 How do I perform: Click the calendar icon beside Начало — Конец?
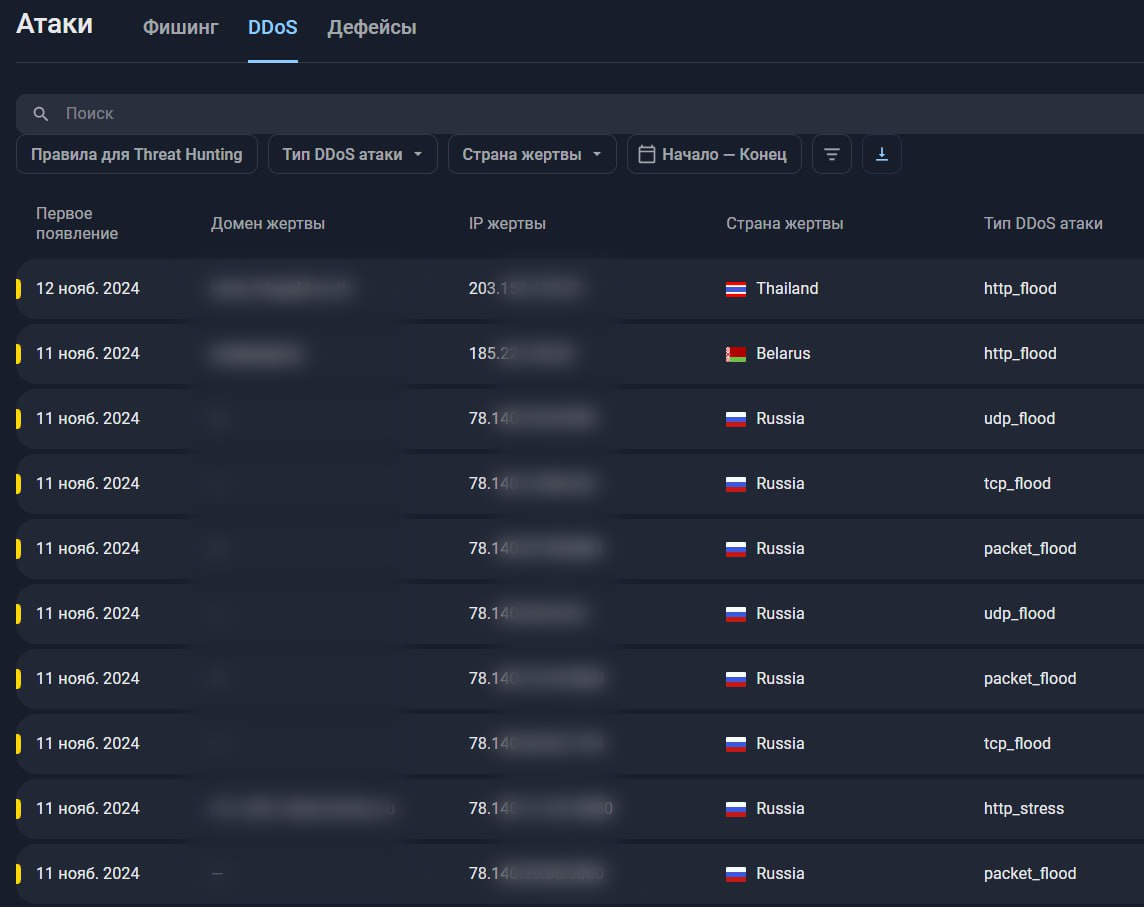coord(647,154)
